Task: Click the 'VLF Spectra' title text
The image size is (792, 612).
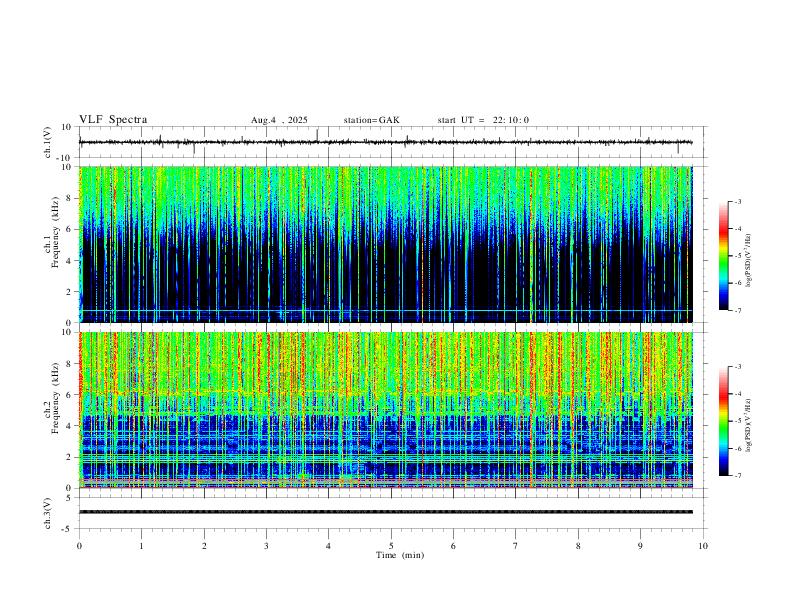Action: pyautogui.click(x=113, y=120)
